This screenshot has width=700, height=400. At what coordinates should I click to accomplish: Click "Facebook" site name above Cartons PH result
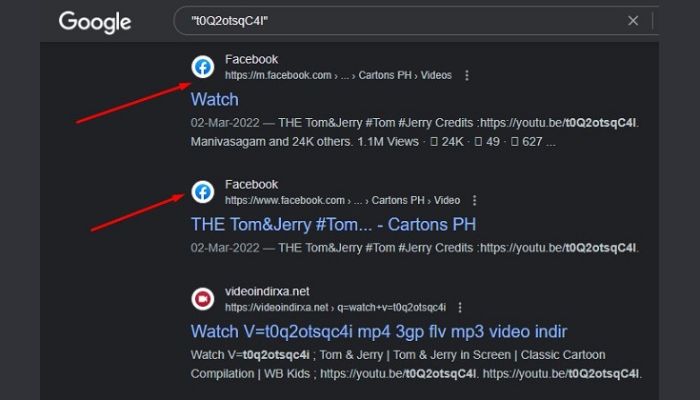(251, 184)
